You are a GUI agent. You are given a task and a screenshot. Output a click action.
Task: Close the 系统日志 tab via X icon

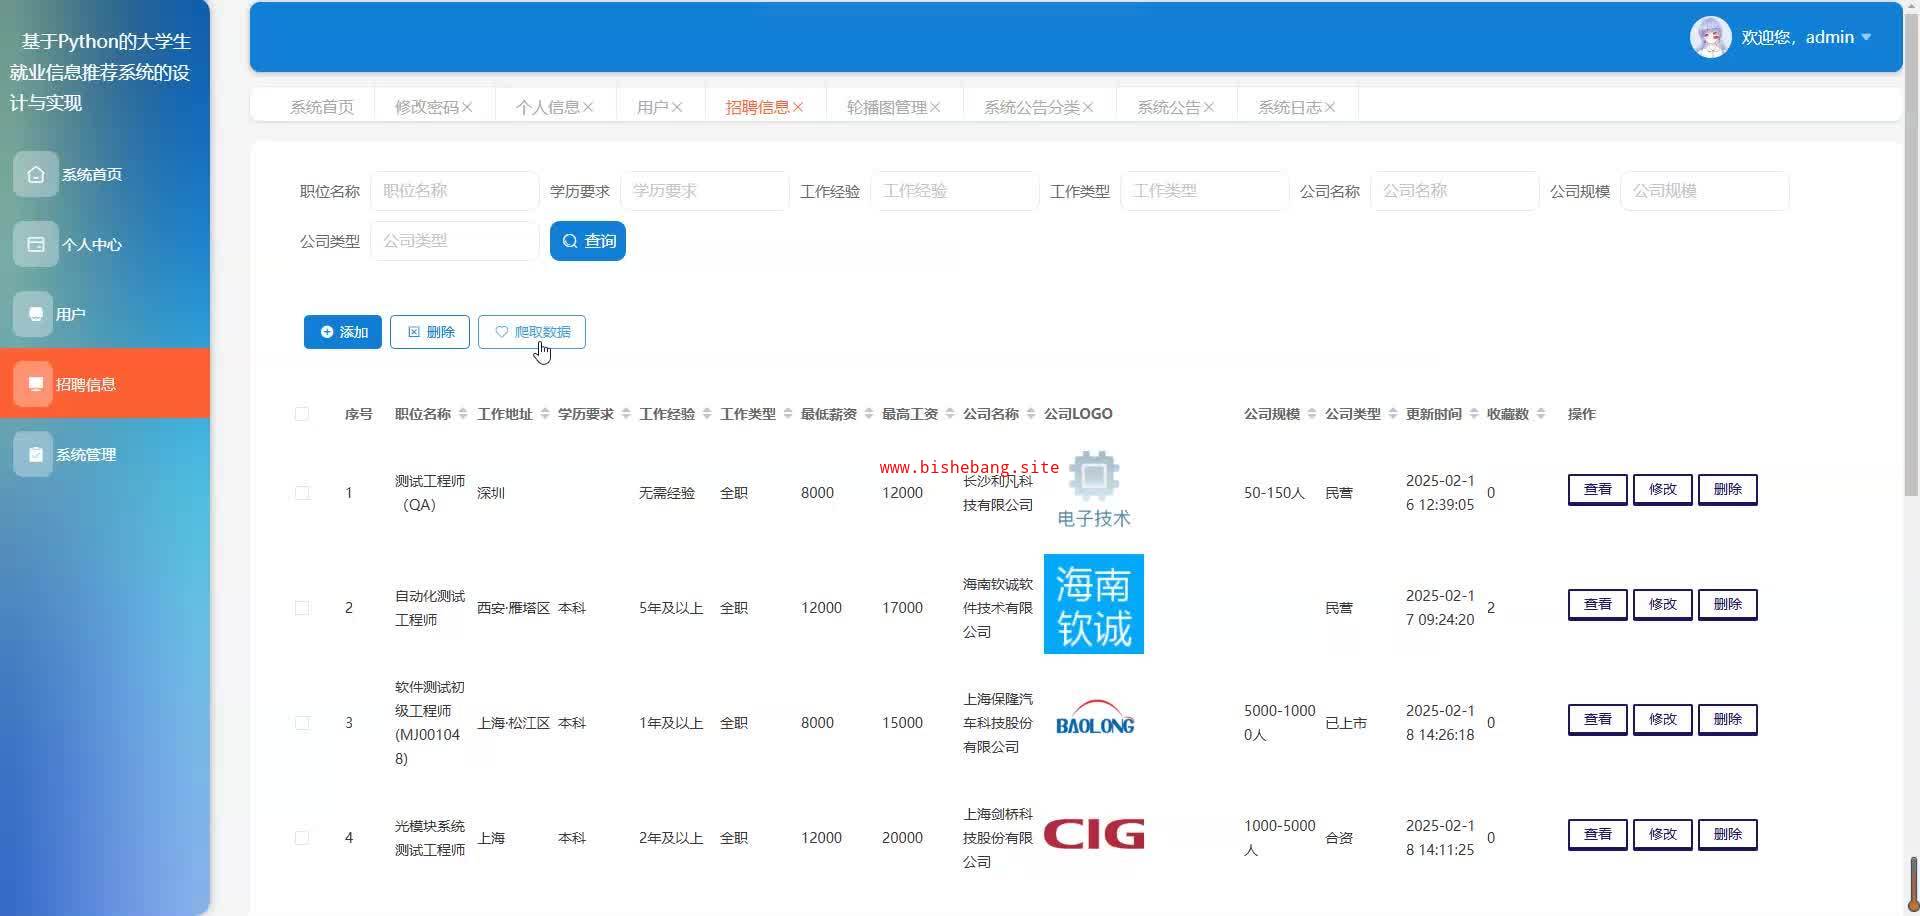pyautogui.click(x=1330, y=107)
